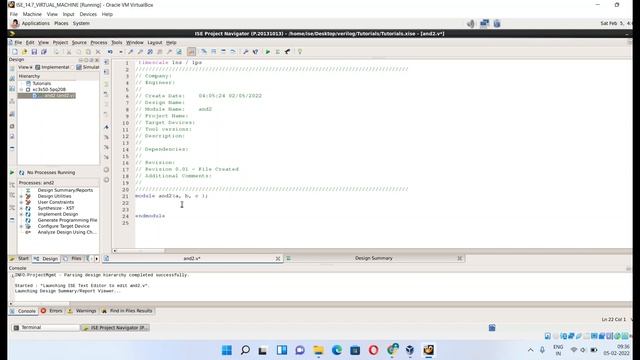Select Generate Programming File process
Screen dimensions: 640x360
tap(67, 220)
